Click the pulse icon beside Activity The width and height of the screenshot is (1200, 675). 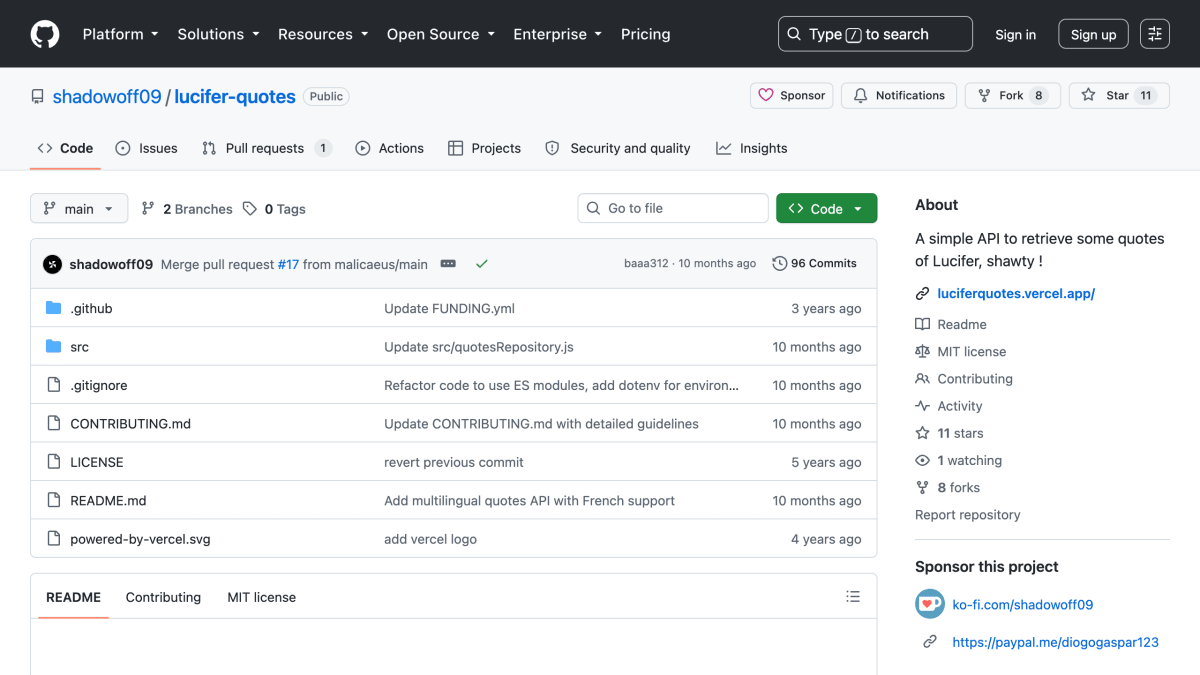click(922, 406)
